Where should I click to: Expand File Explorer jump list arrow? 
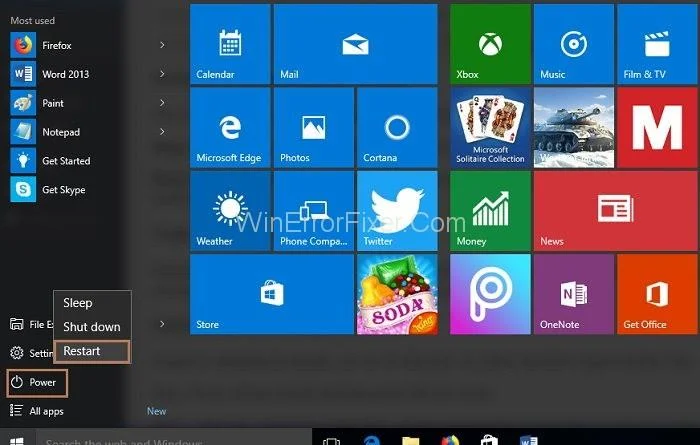(x=162, y=324)
